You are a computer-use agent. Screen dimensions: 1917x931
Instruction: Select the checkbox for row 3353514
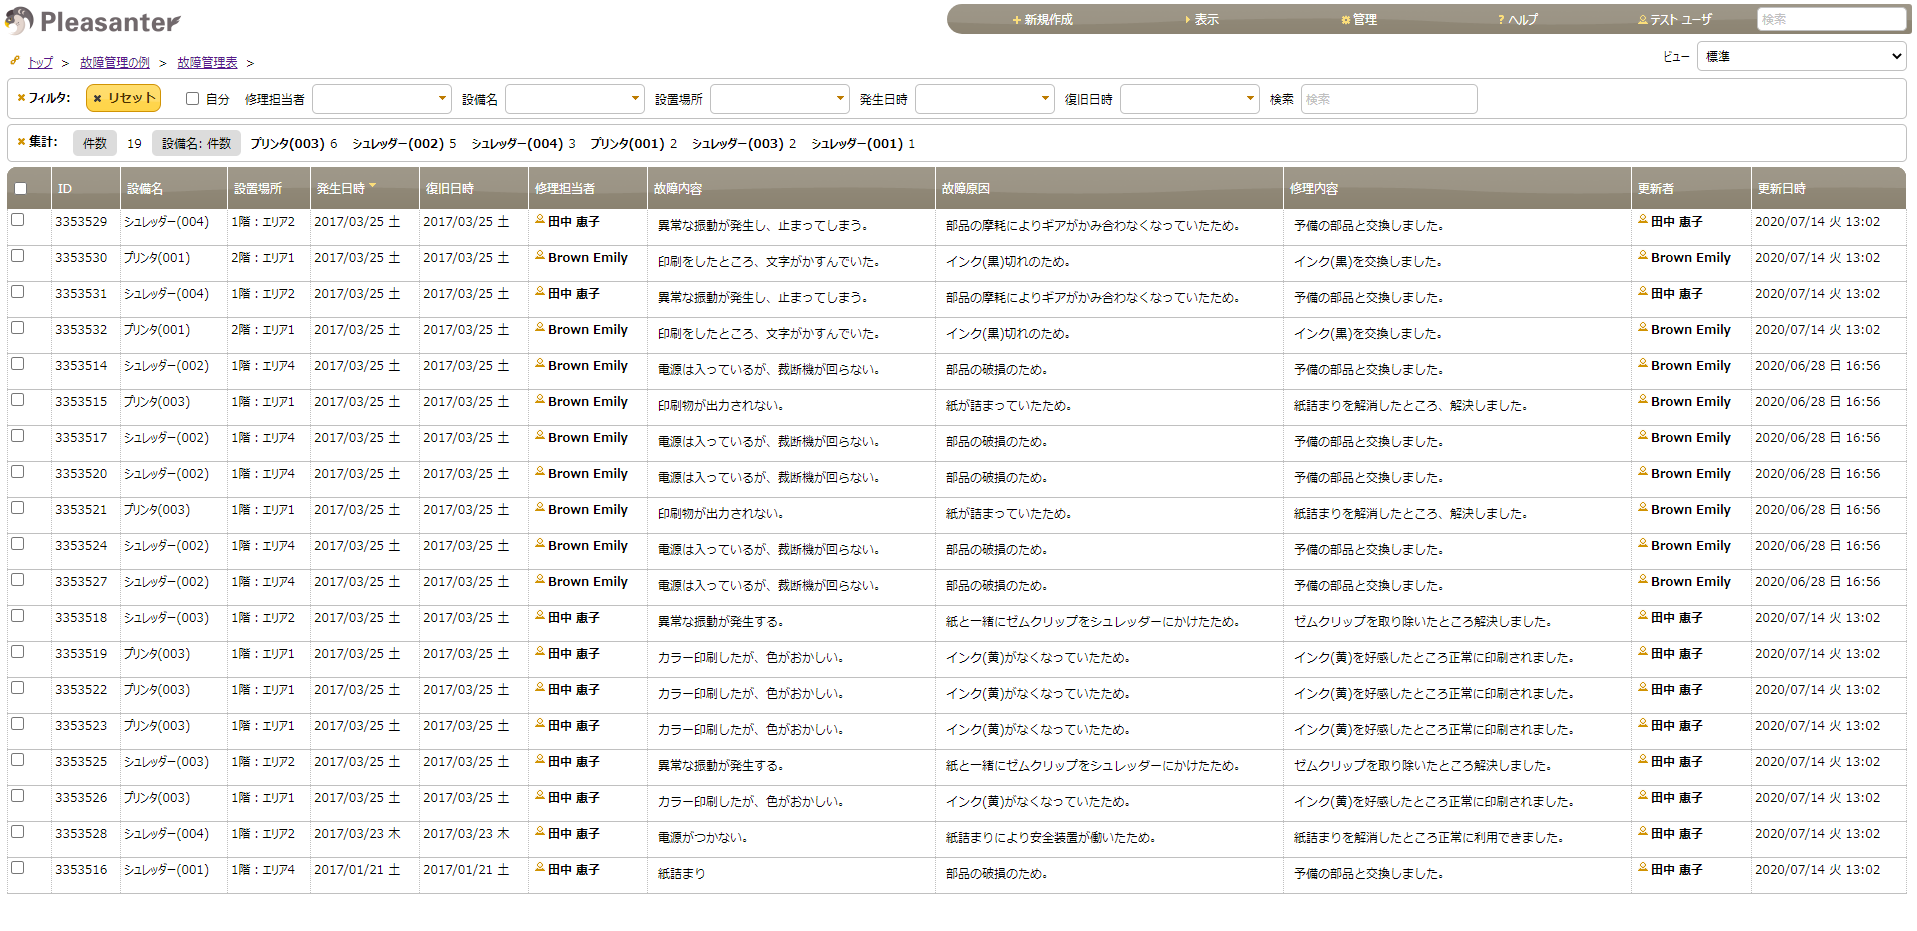(x=18, y=364)
